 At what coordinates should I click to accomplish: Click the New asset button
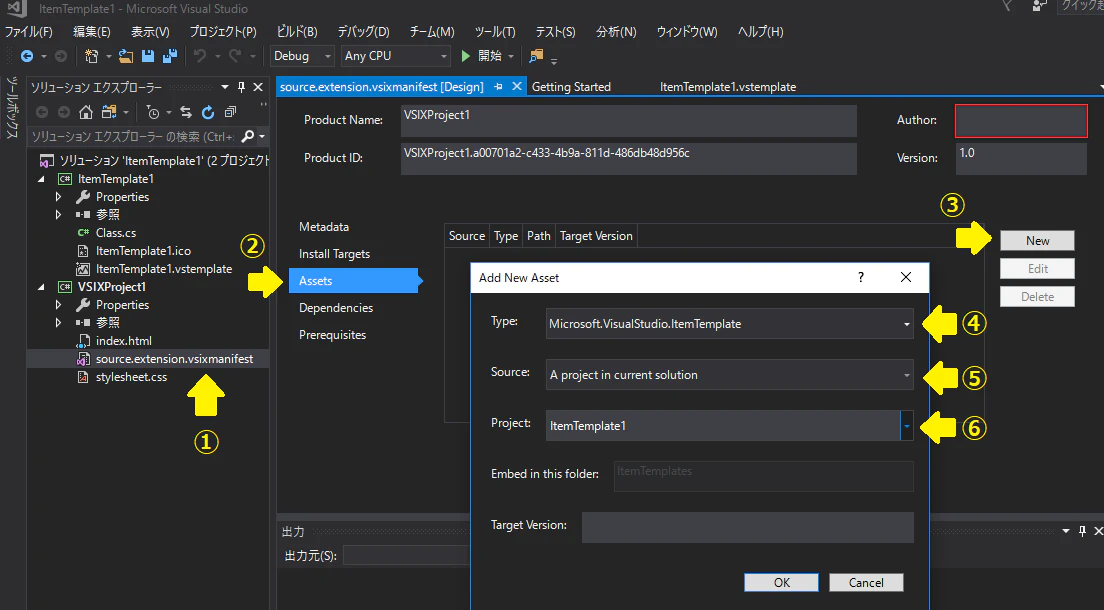(x=1037, y=240)
